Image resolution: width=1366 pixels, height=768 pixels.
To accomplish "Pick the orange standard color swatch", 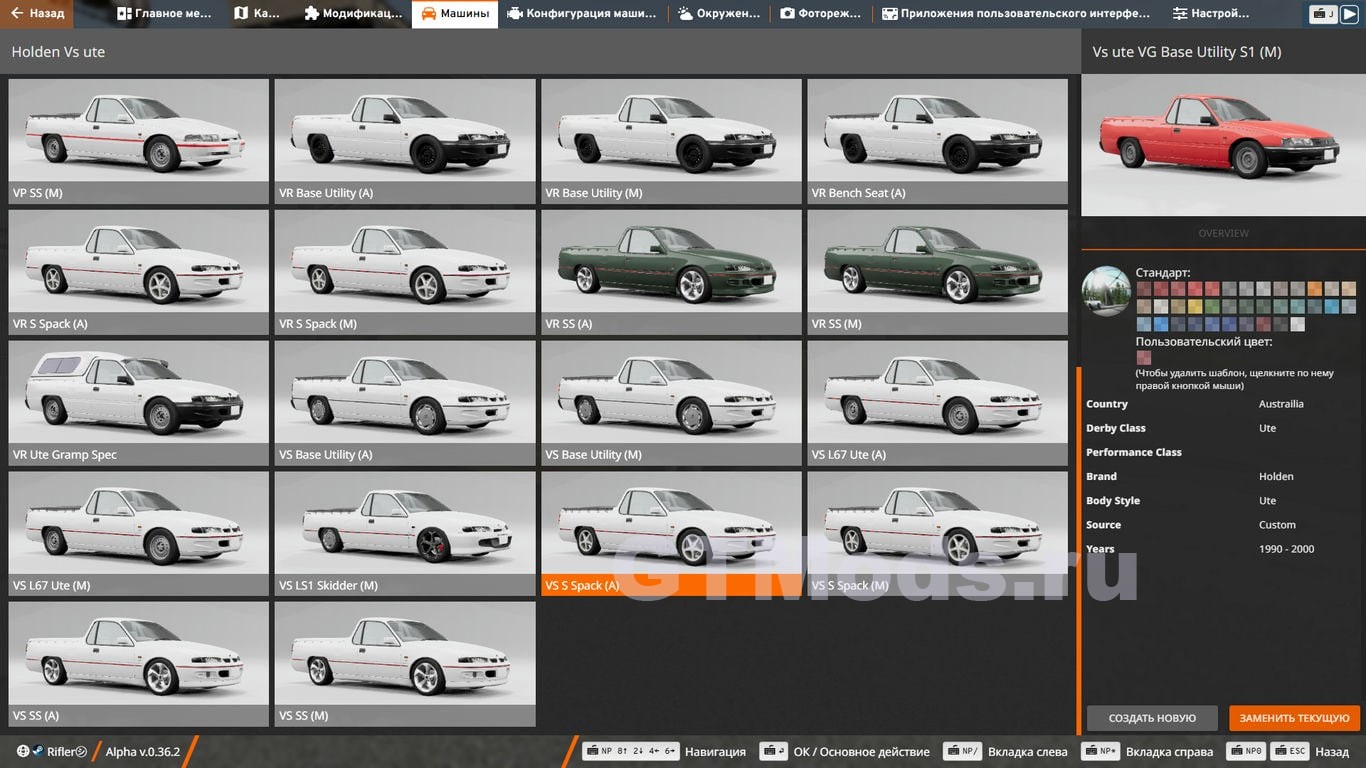I will coord(1314,289).
